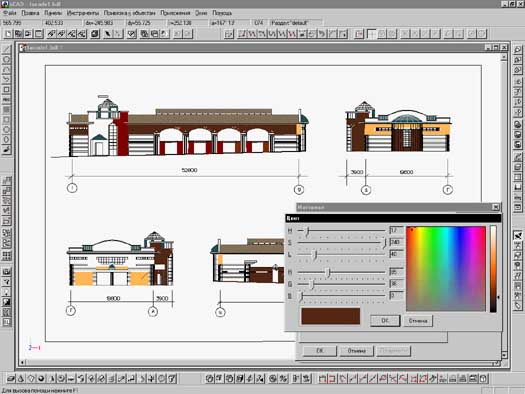525x394 pixels.
Task: Click the H hue slider in color dialog
Action: click(x=341, y=231)
